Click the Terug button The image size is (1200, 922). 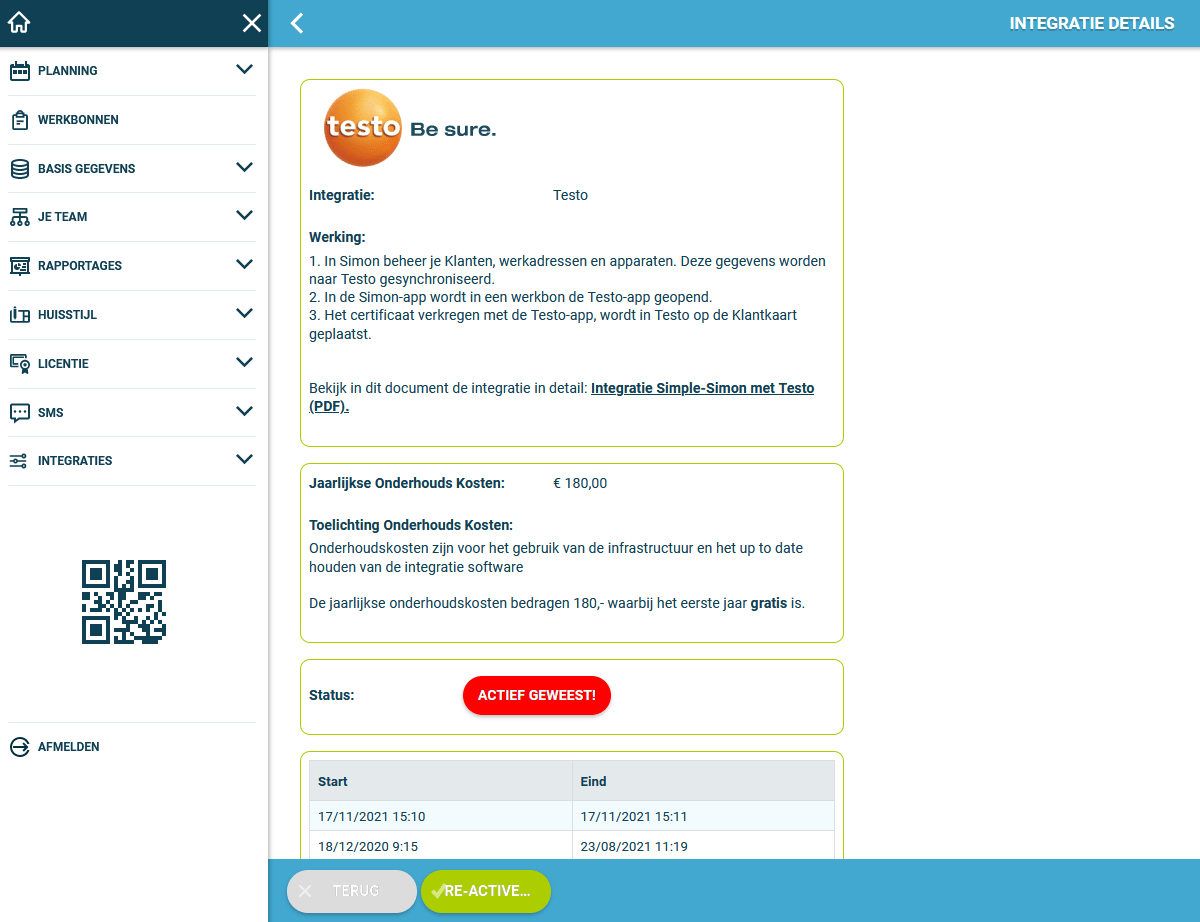tap(352, 891)
